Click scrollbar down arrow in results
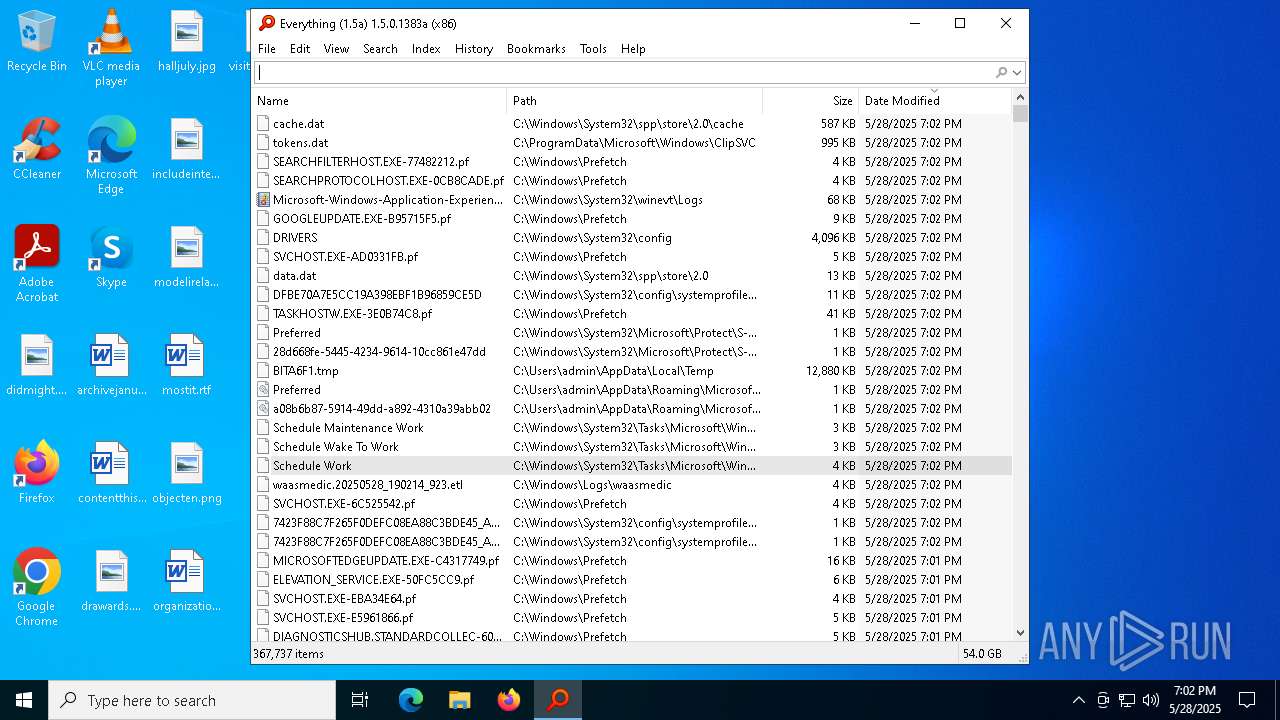The image size is (1280, 720). coord(1020,632)
